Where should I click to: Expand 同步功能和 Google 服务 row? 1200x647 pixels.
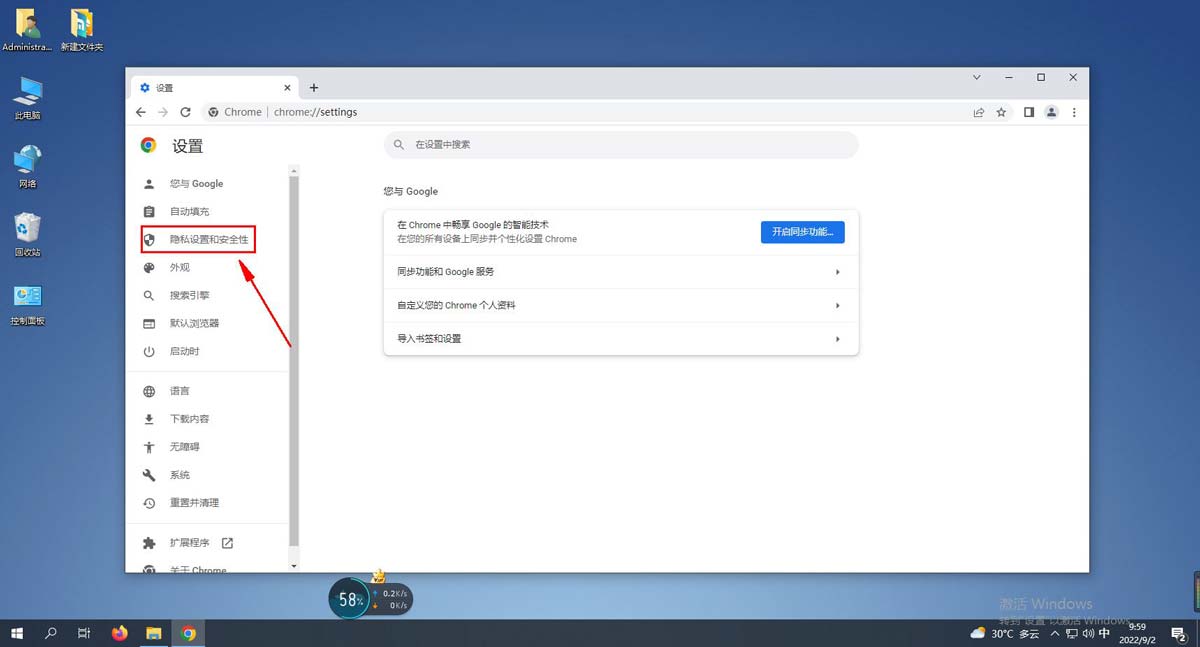click(621, 272)
